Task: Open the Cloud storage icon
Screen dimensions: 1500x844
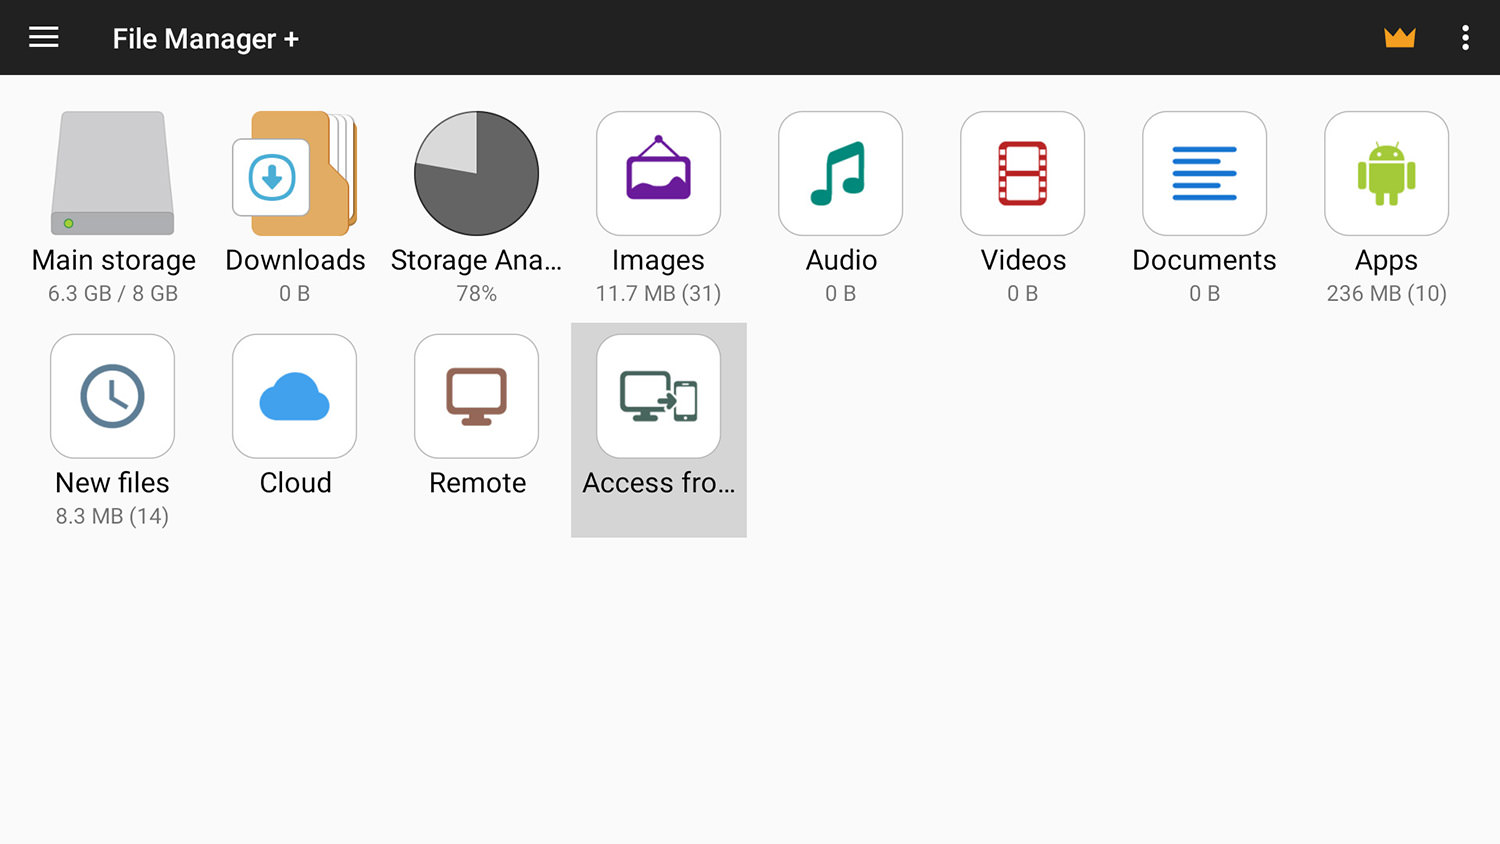Action: pos(295,396)
